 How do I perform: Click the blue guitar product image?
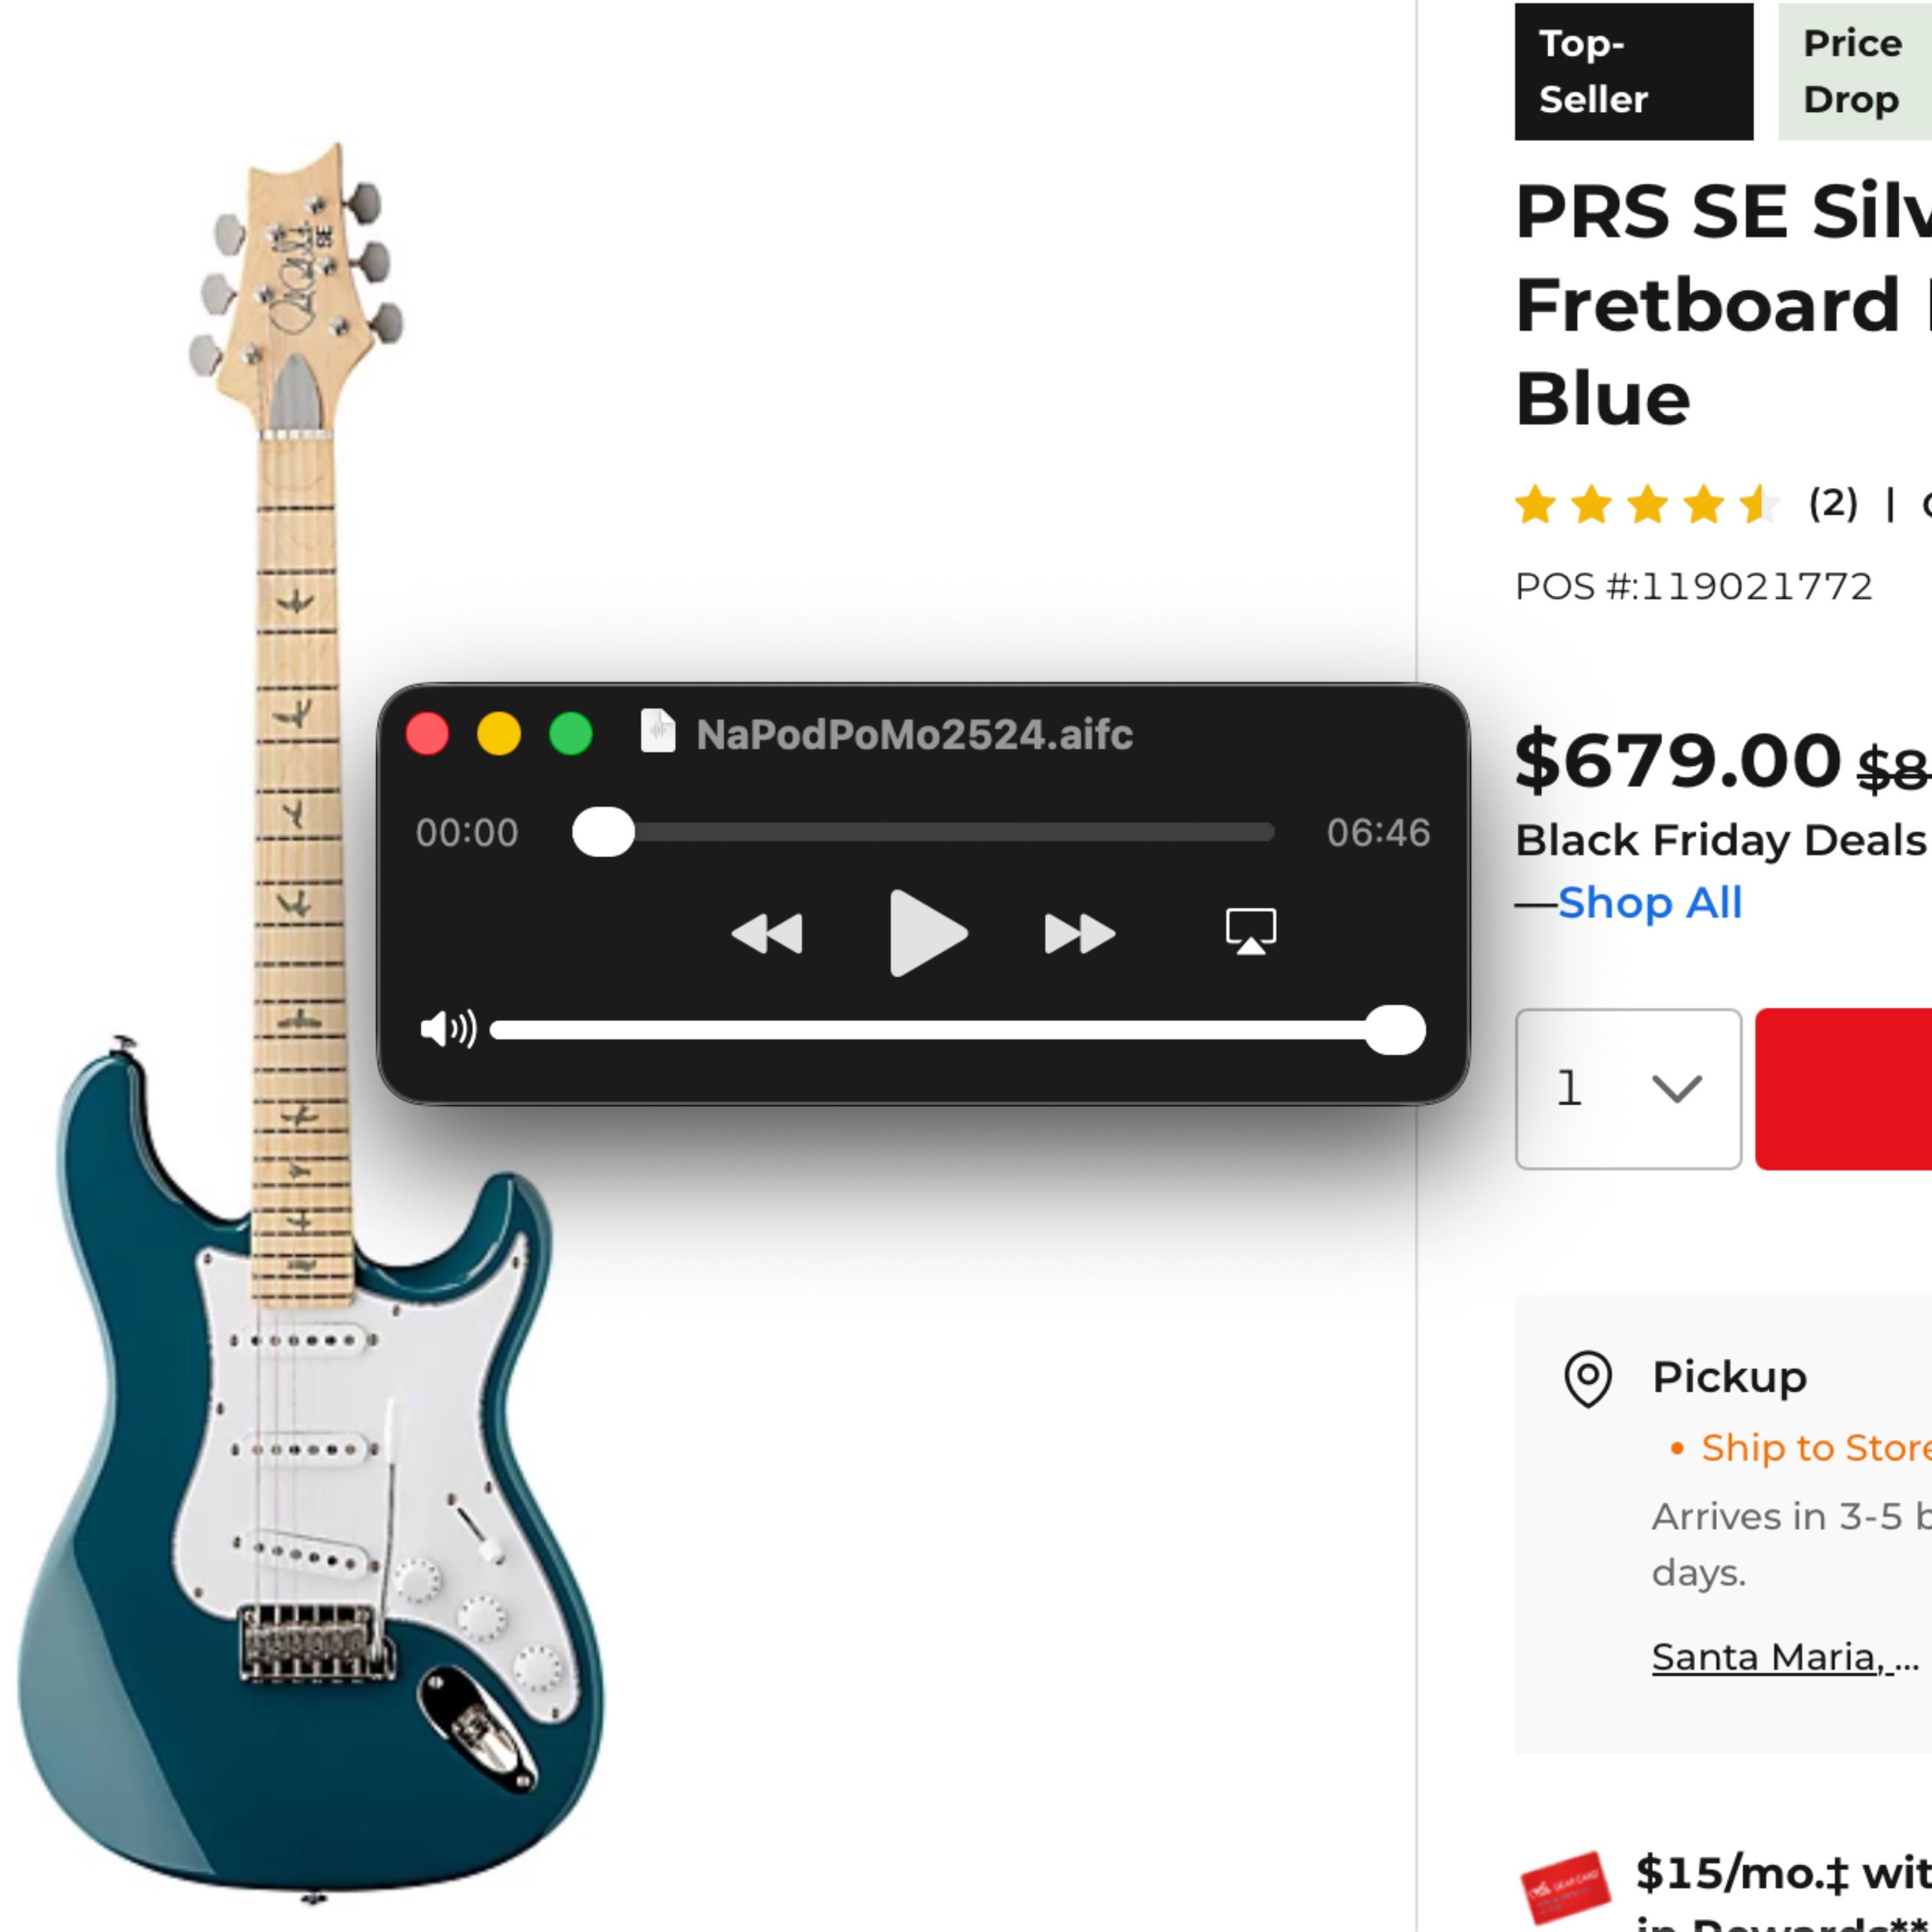(x=310, y=1020)
